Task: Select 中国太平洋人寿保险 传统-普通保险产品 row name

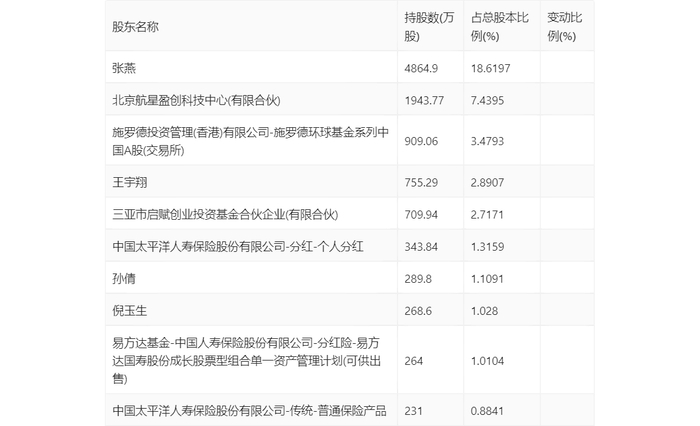Action: (x=249, y=411)
